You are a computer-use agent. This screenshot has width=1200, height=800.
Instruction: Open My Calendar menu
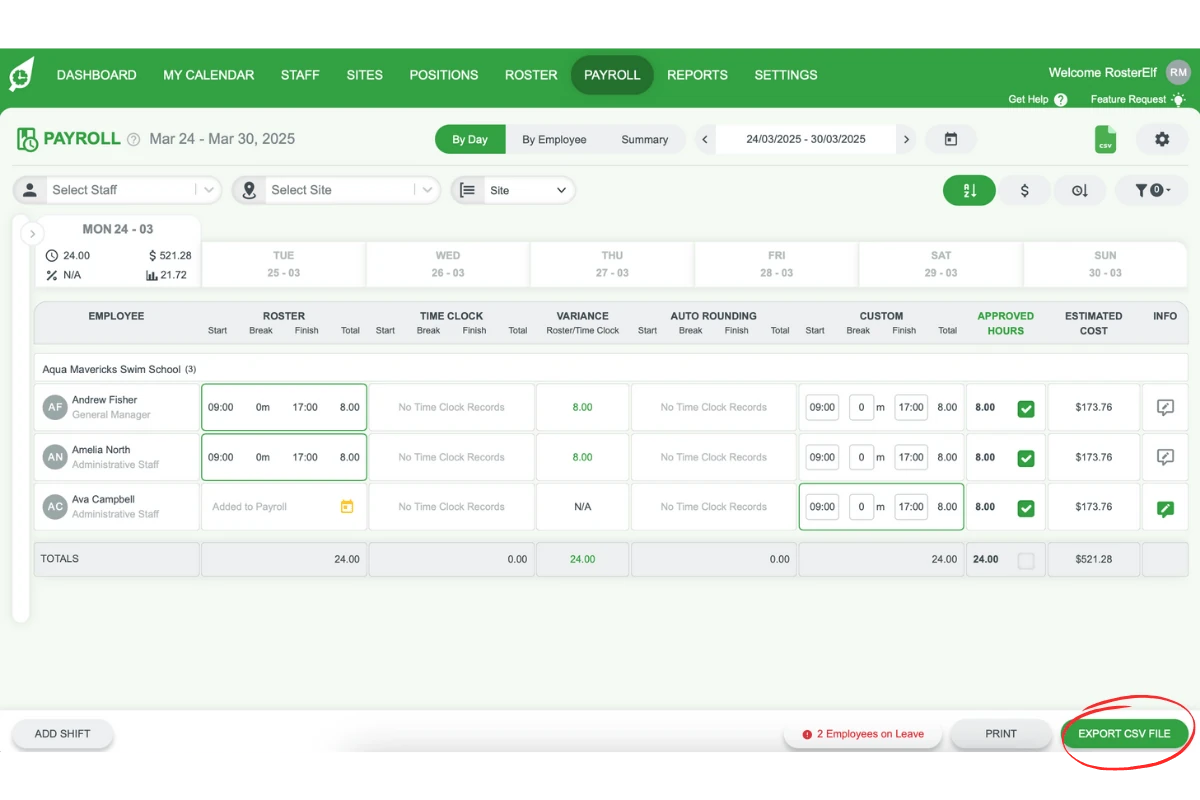[x=208, y=75]
